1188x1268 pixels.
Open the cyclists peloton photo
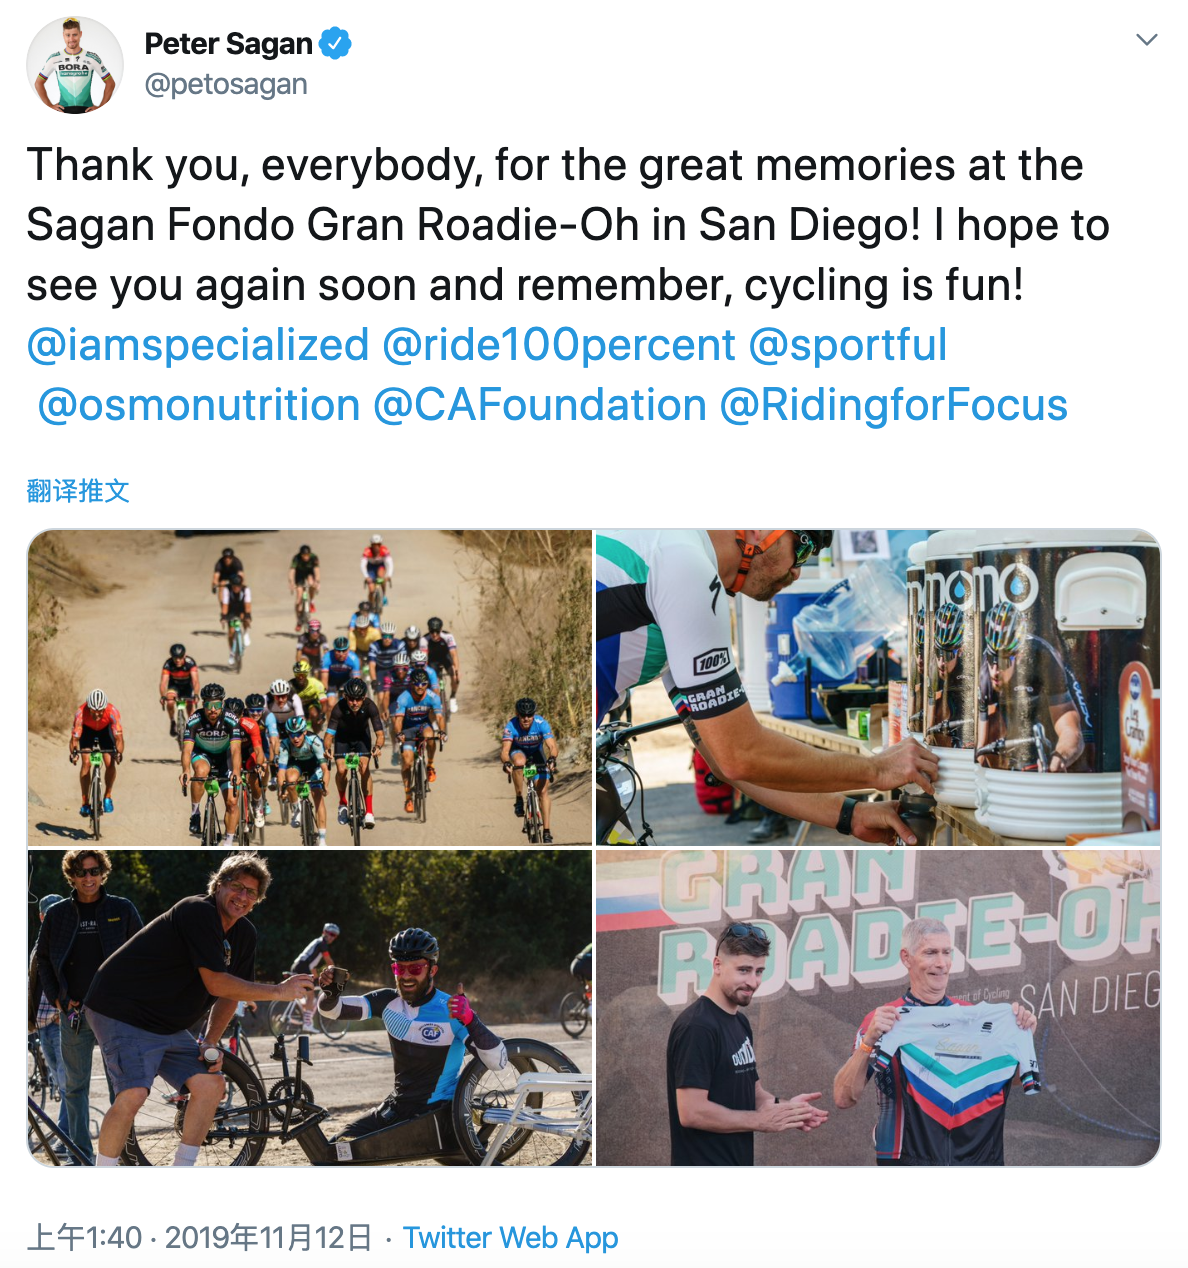pyautogui.click(x=310, y=688)
